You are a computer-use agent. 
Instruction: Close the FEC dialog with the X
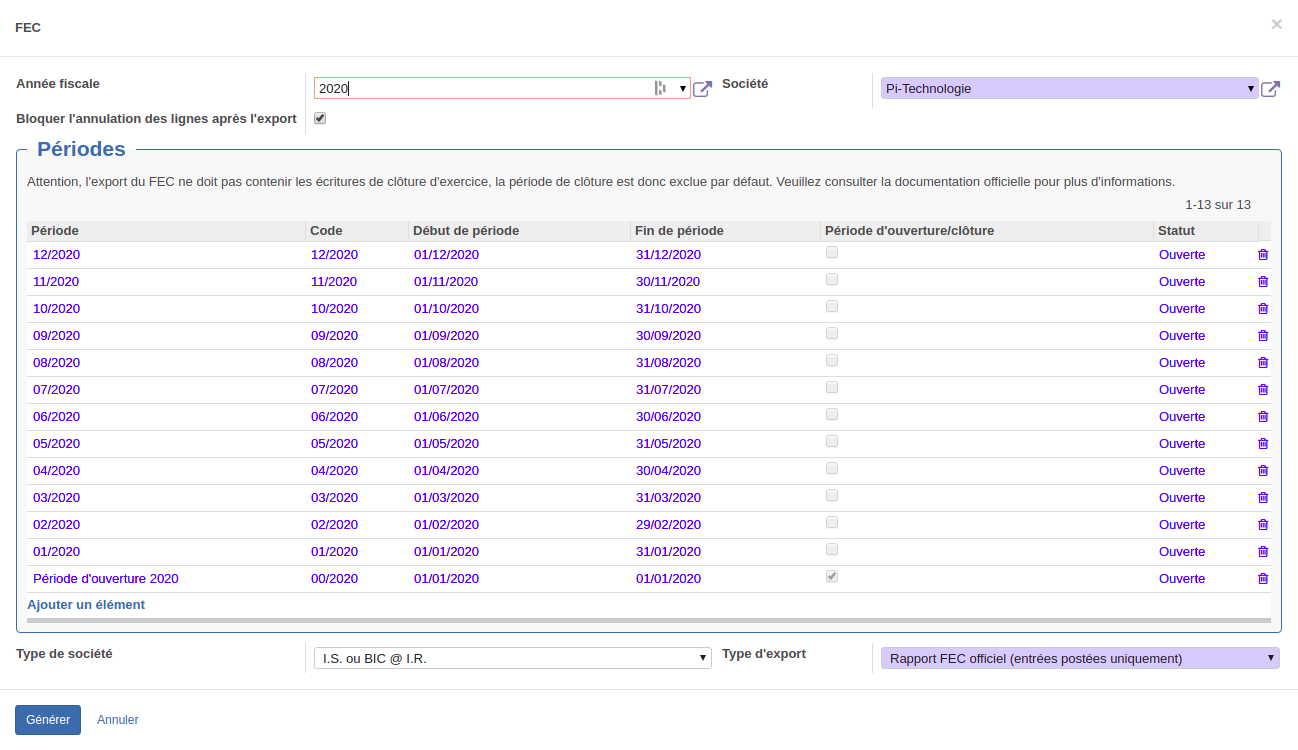(x=1277, y=25)
